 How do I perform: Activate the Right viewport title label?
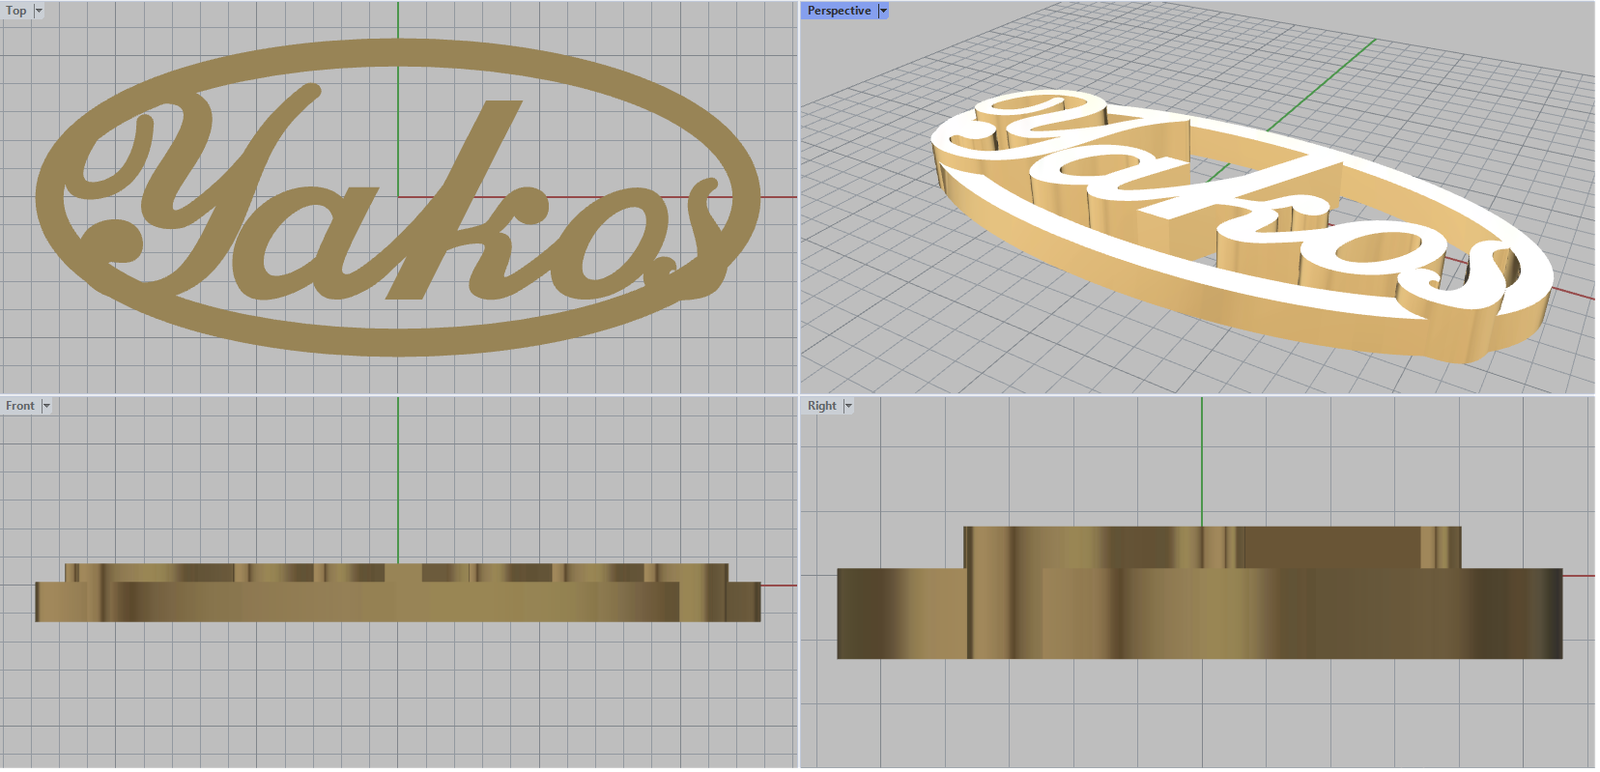point(821,406)
